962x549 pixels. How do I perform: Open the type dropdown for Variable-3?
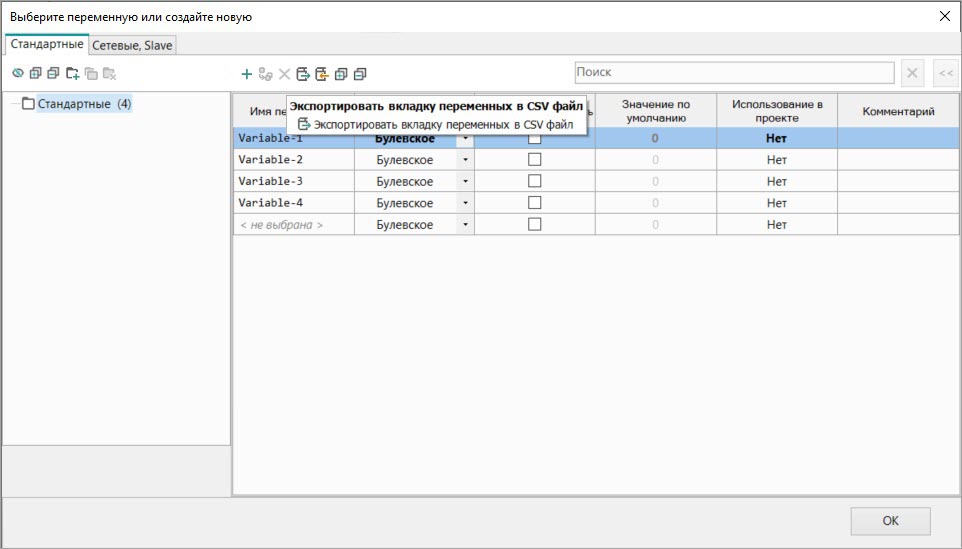465,182
